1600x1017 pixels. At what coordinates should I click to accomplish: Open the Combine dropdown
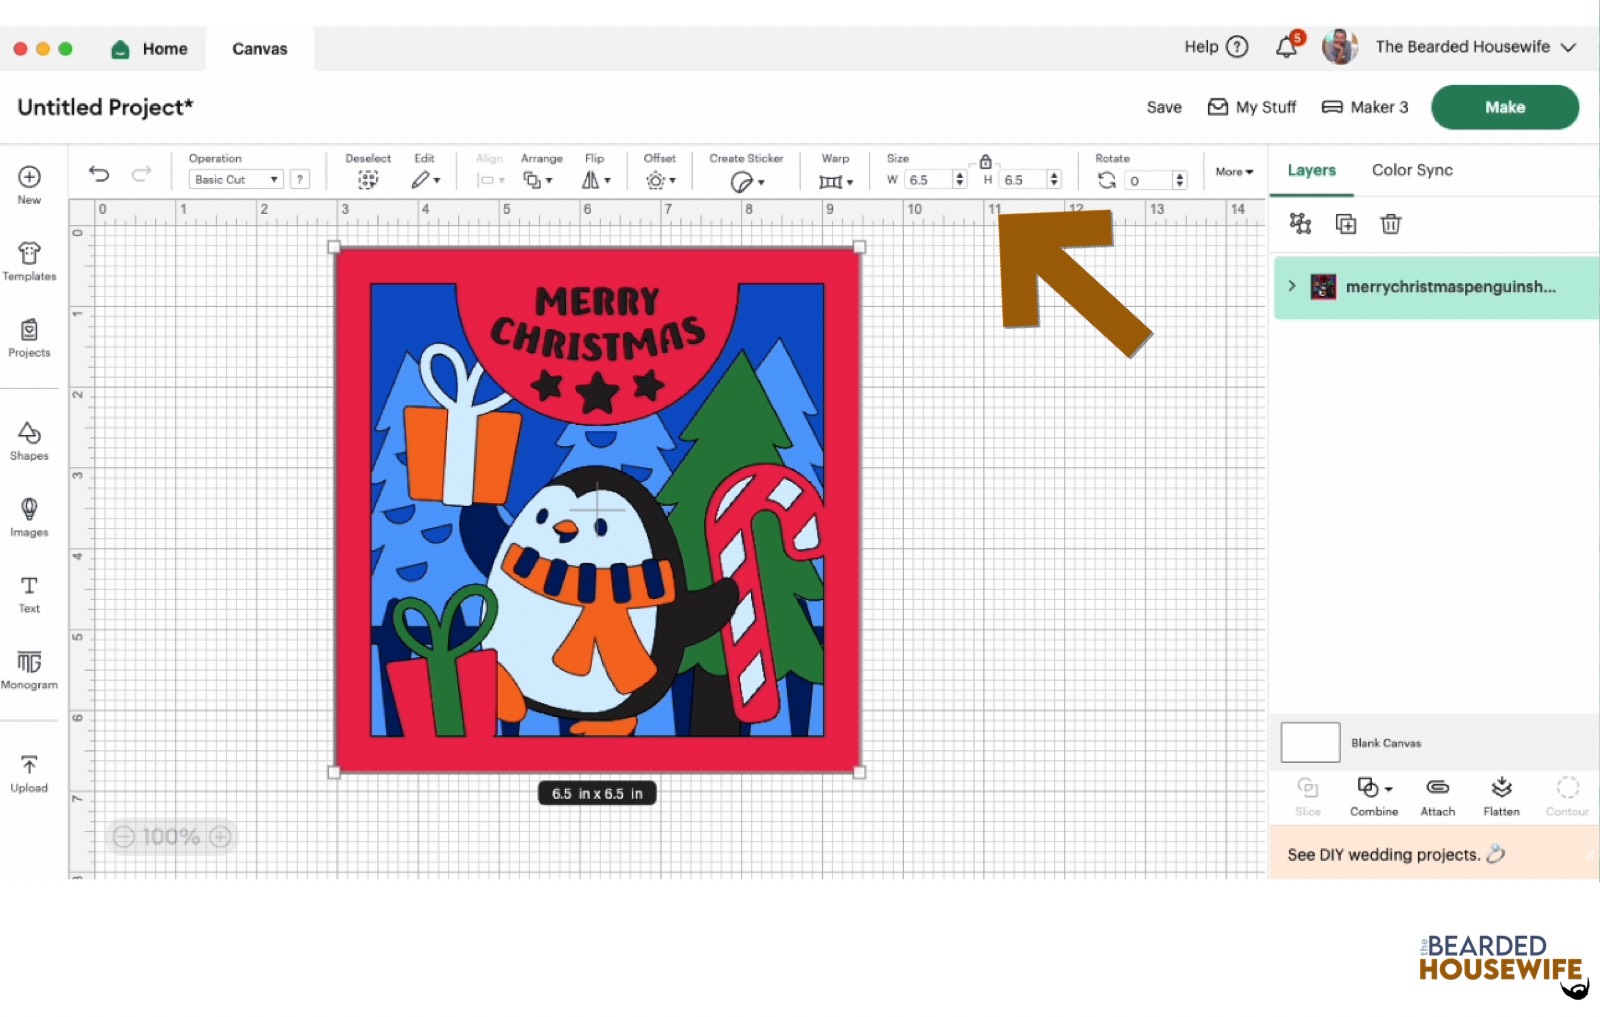pos(1374,797)
